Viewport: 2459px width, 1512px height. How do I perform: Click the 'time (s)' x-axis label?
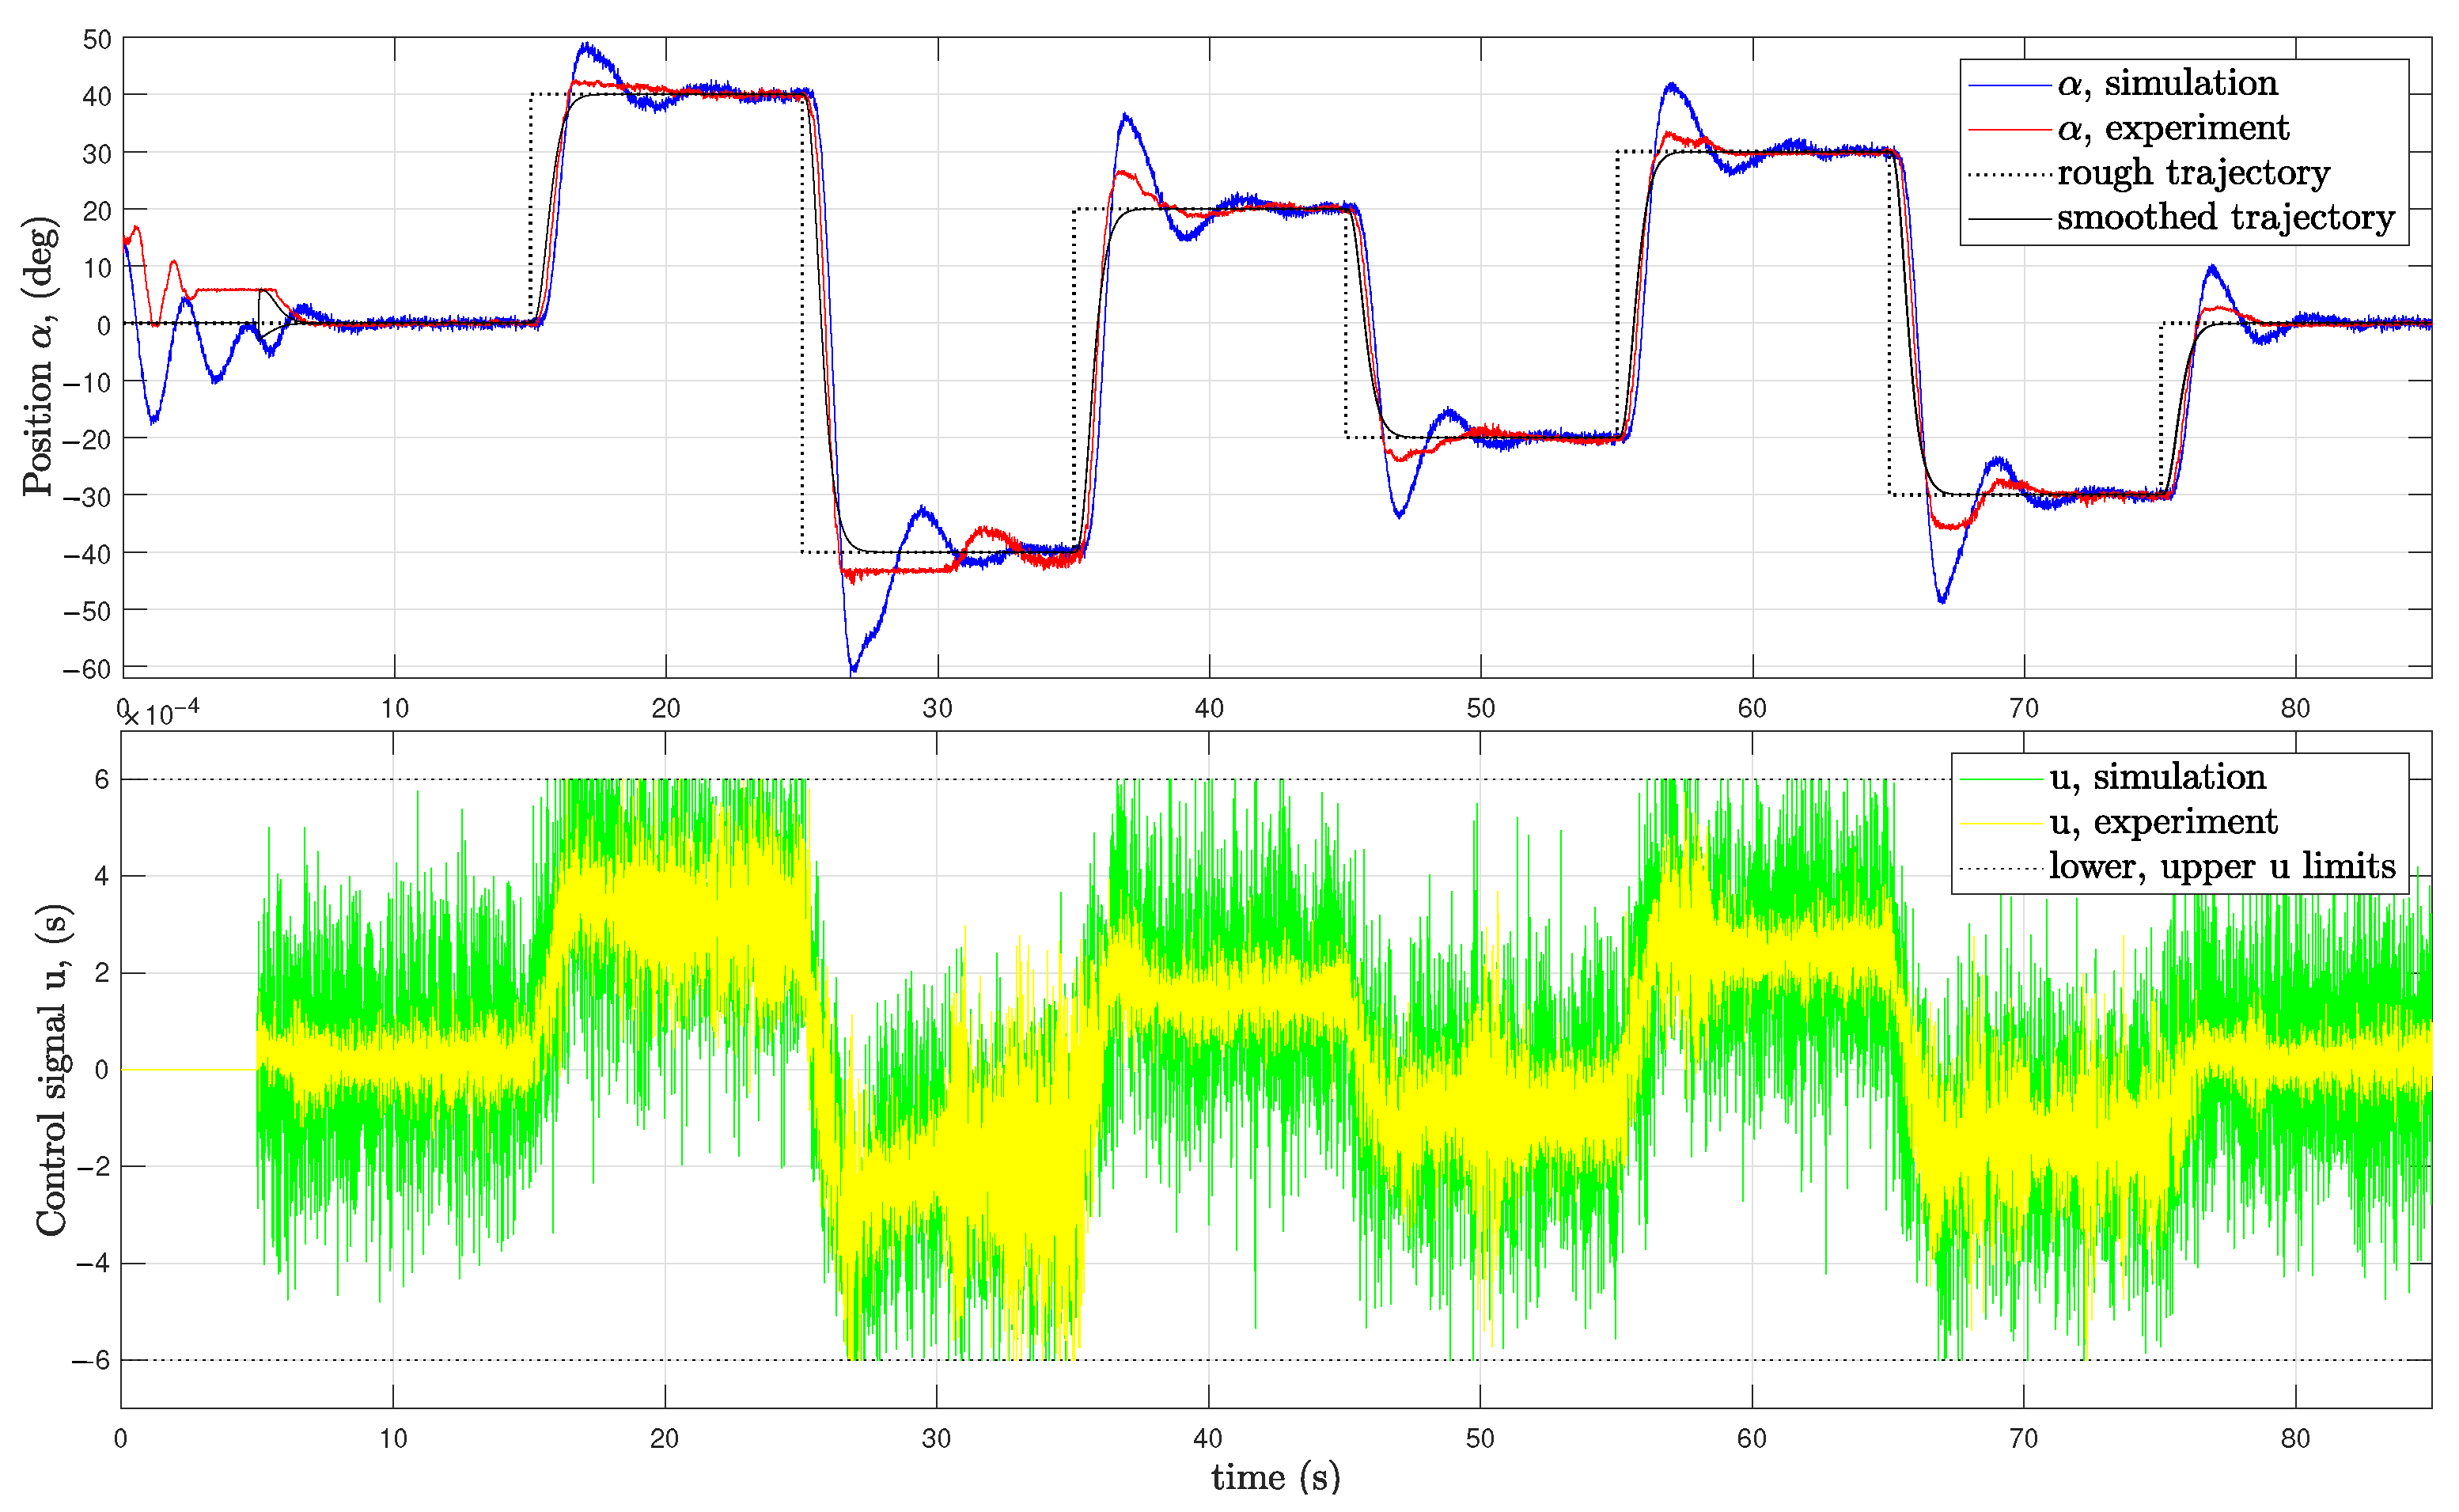tap(1275, 1478)
